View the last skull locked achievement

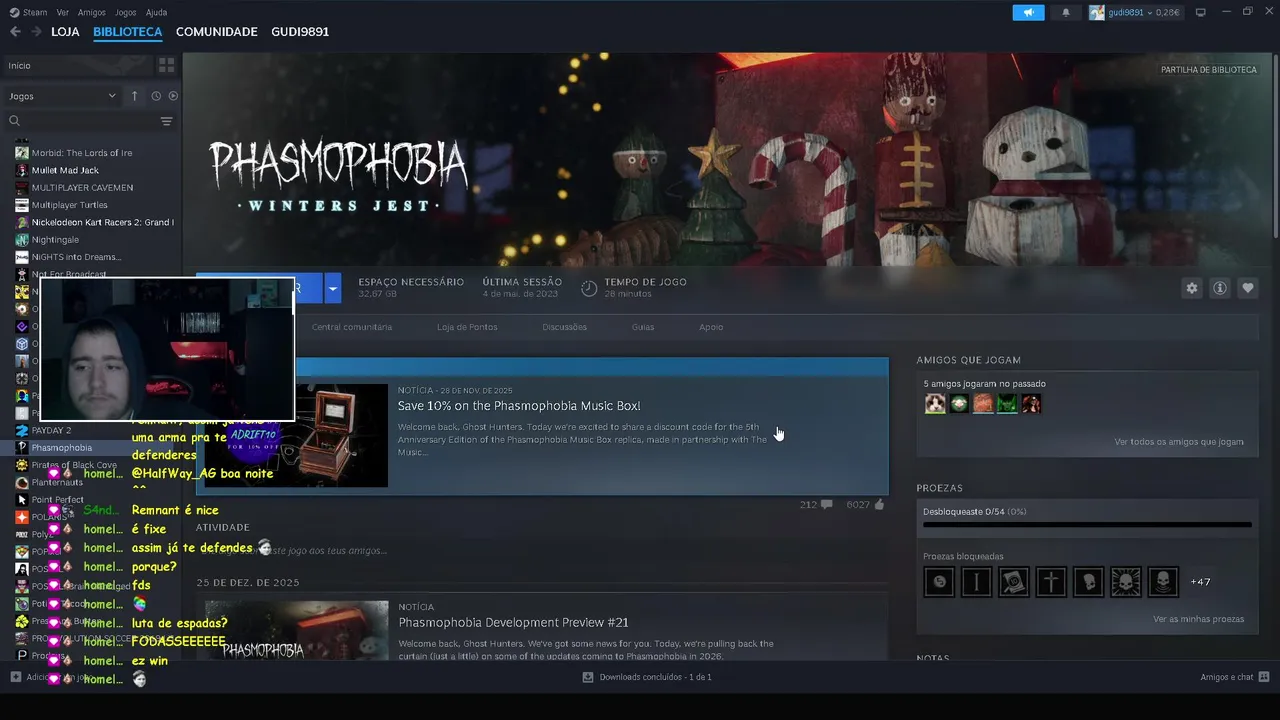(1163, 582)
